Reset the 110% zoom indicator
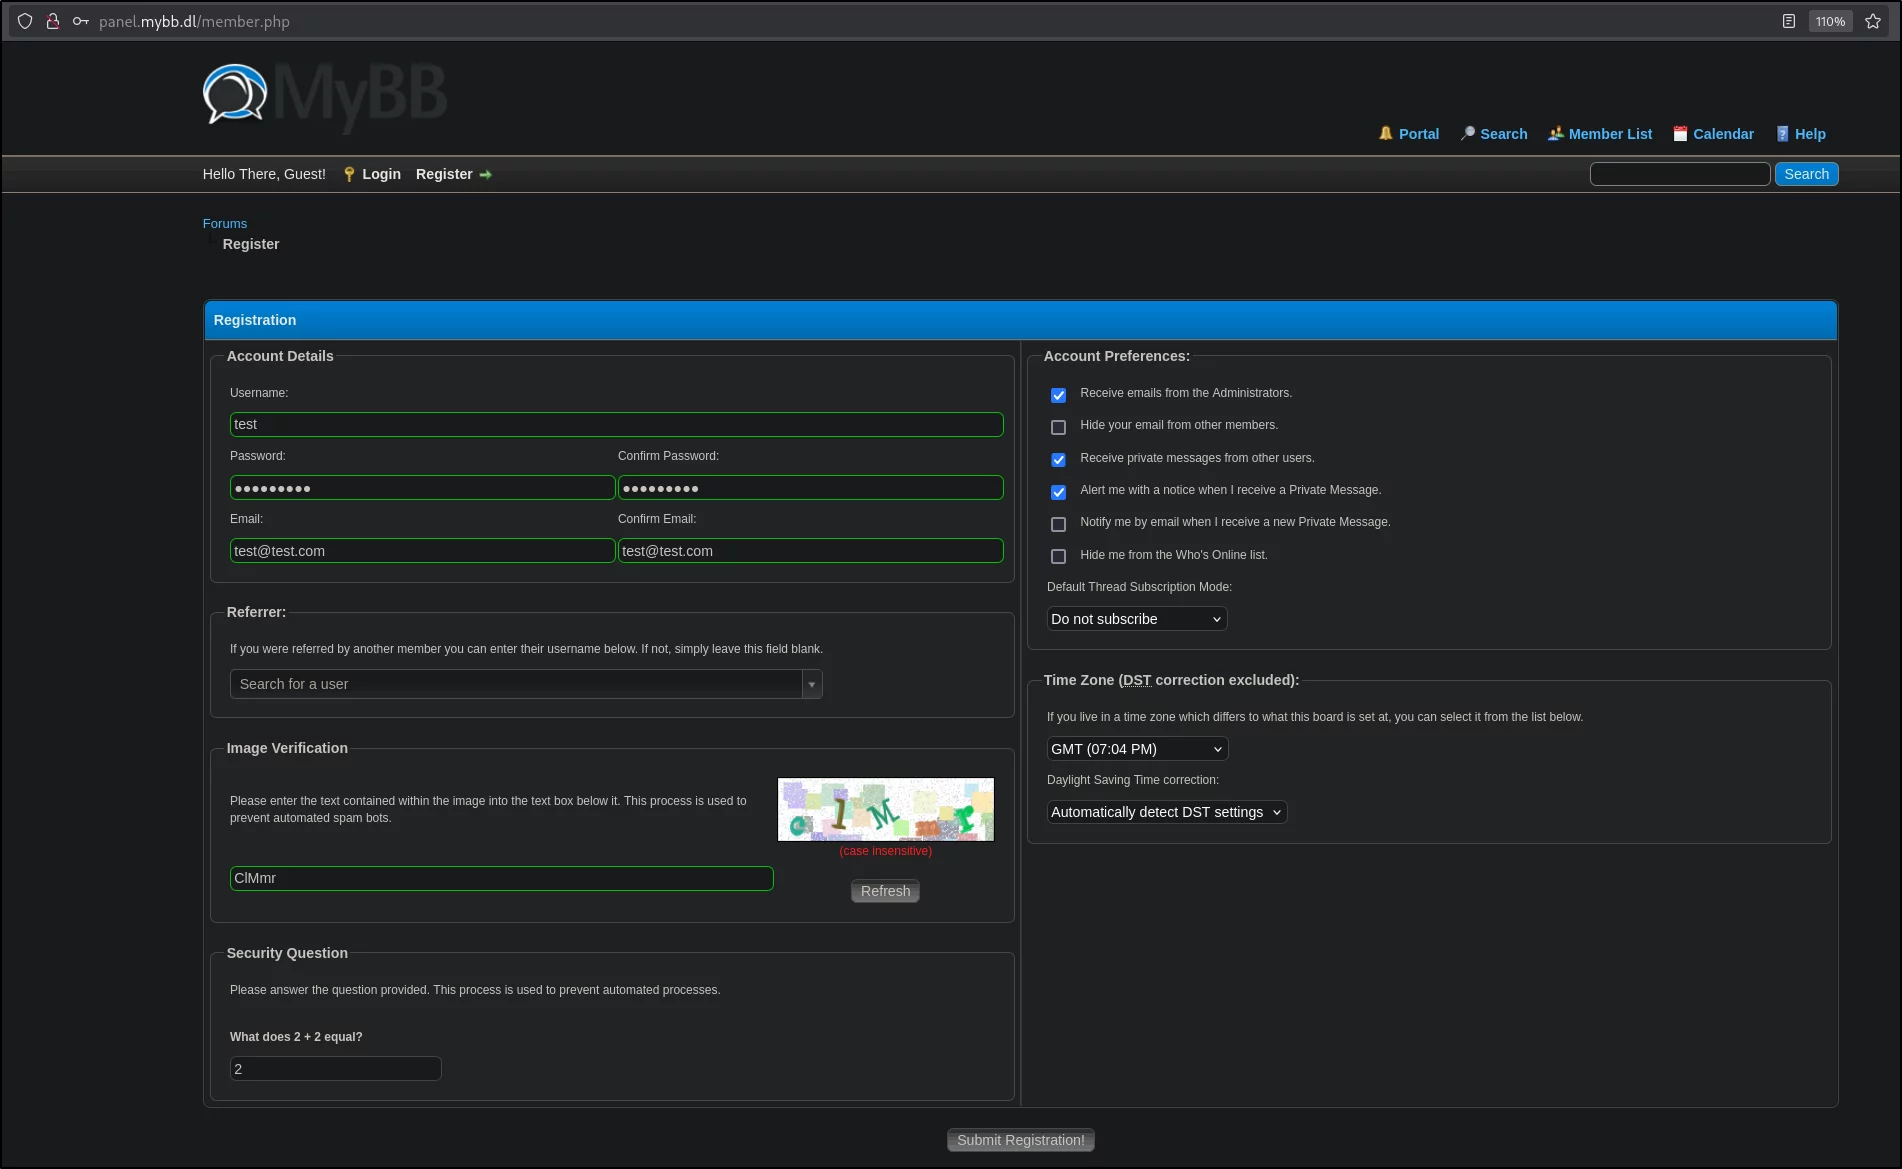The image size is (1902, 1169). tap(1830, 21)
